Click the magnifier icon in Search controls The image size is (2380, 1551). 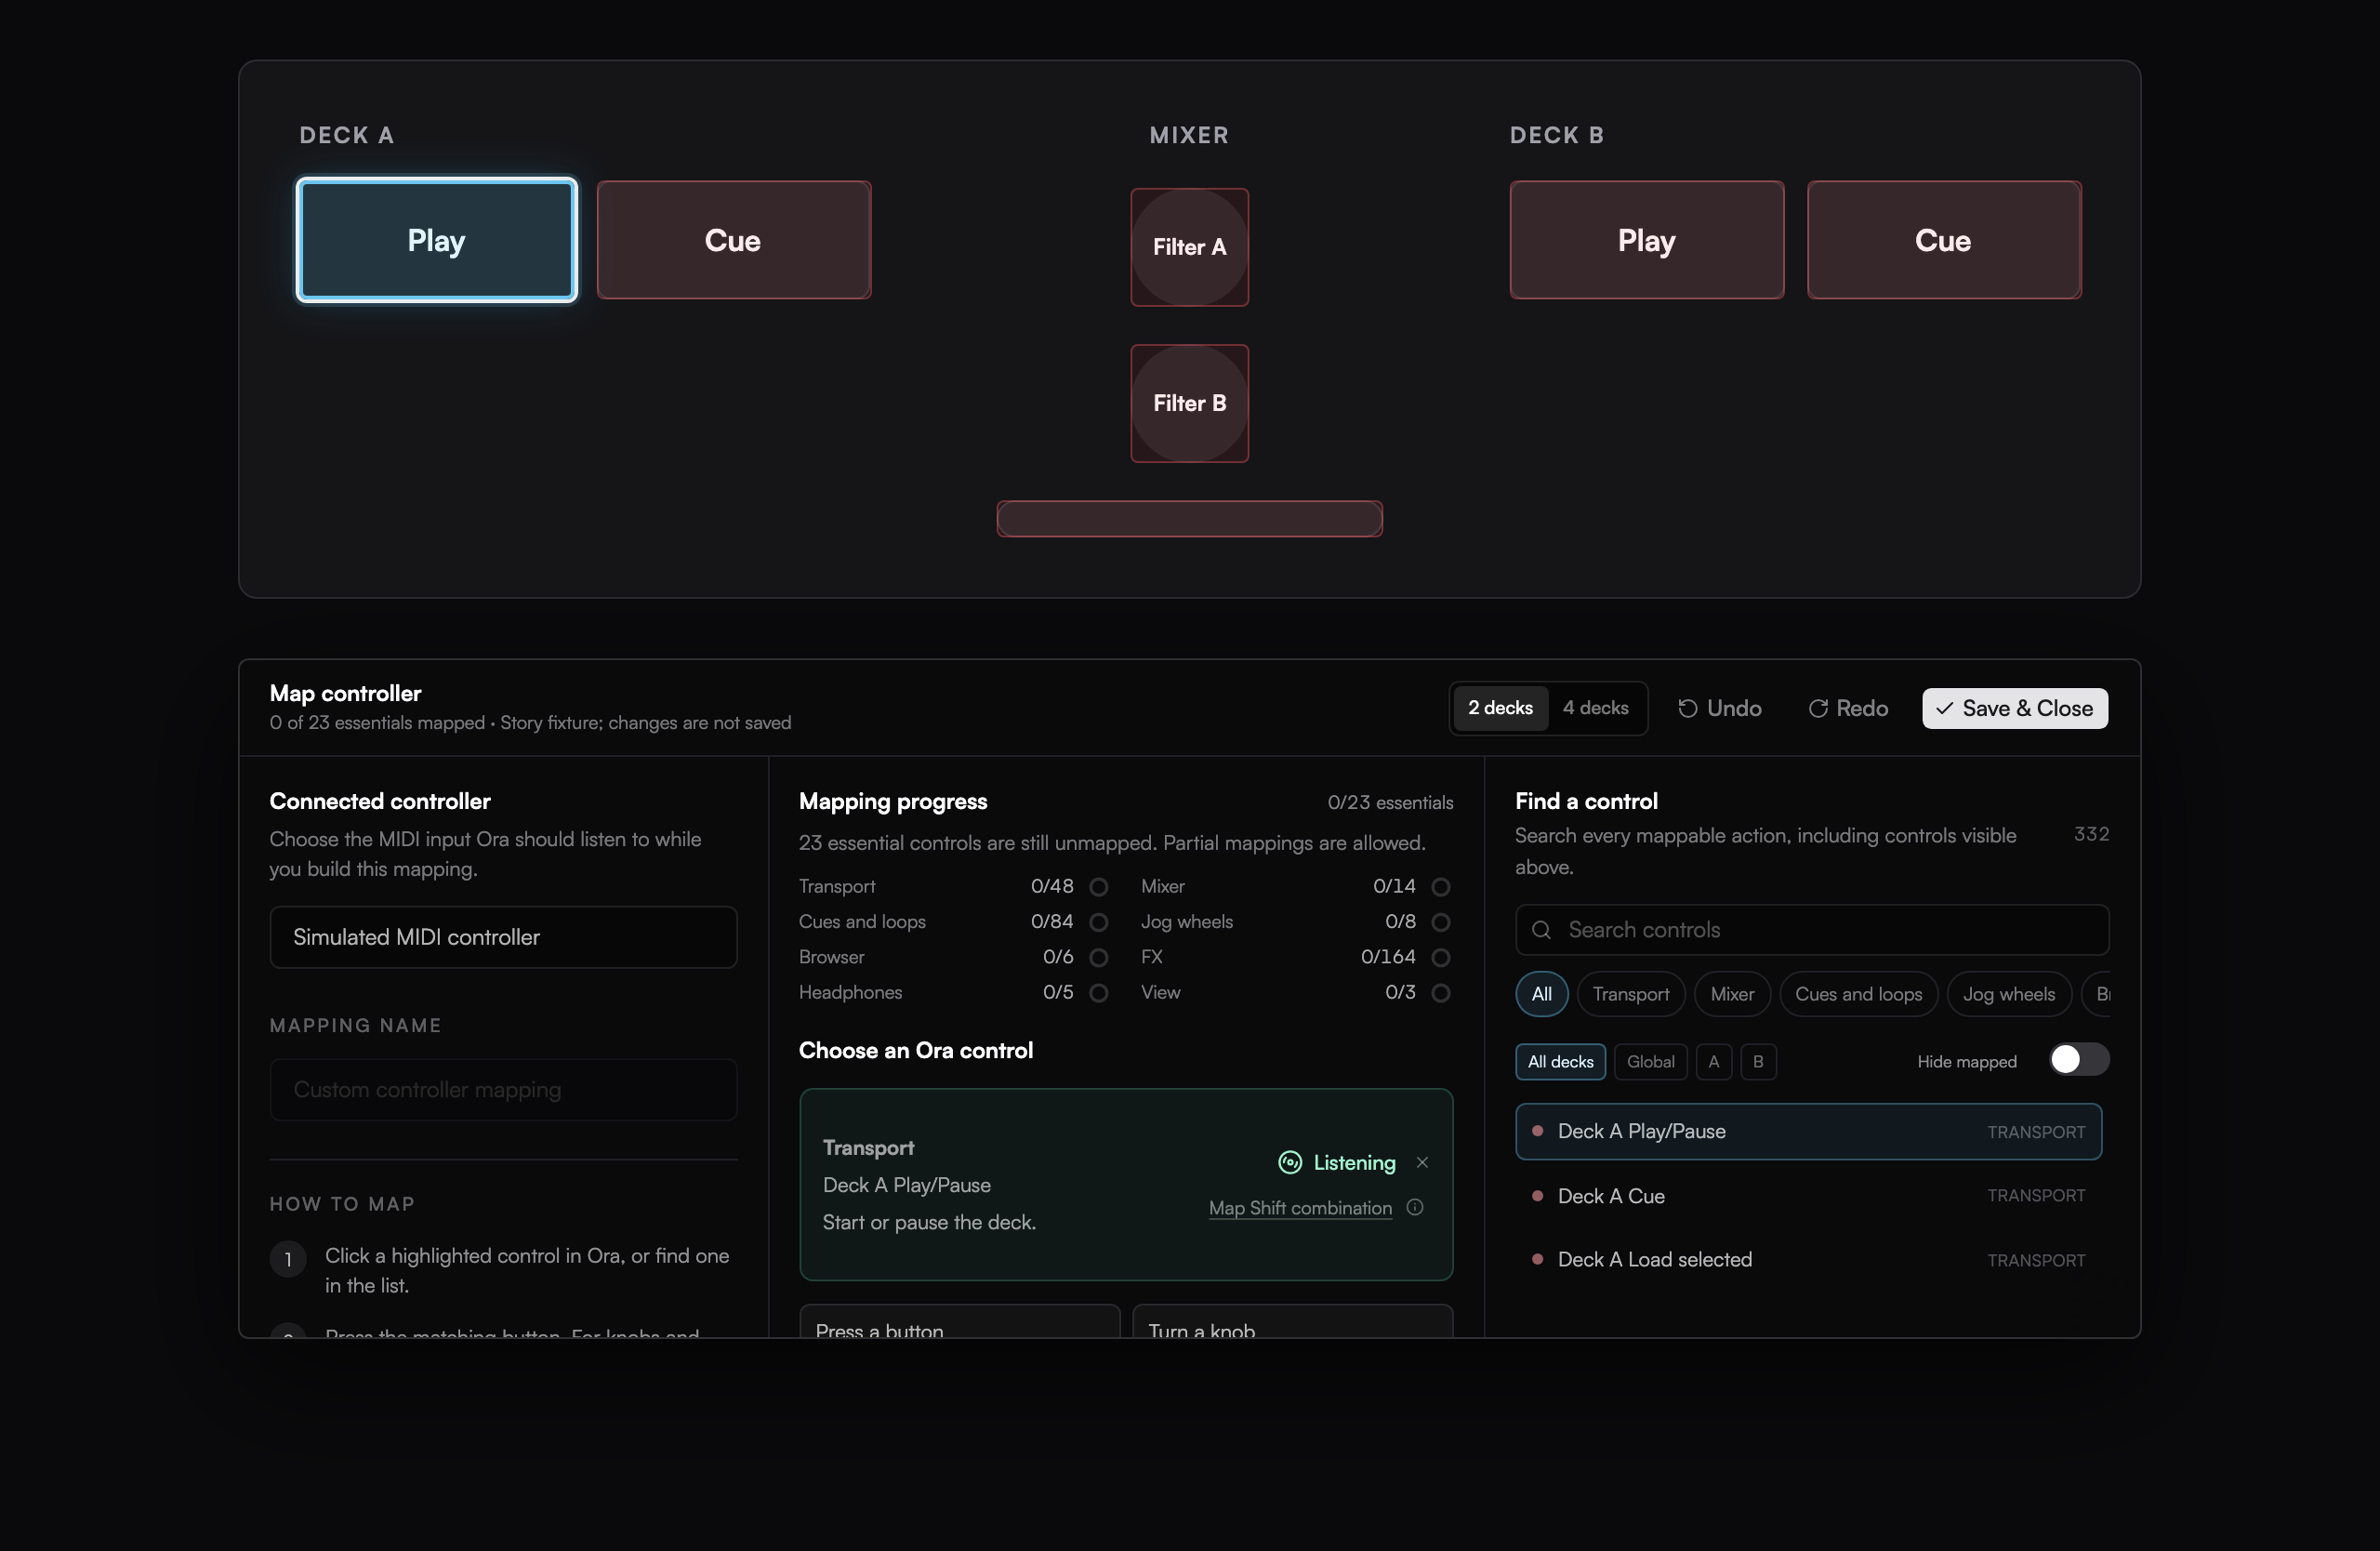point(1541,930)
